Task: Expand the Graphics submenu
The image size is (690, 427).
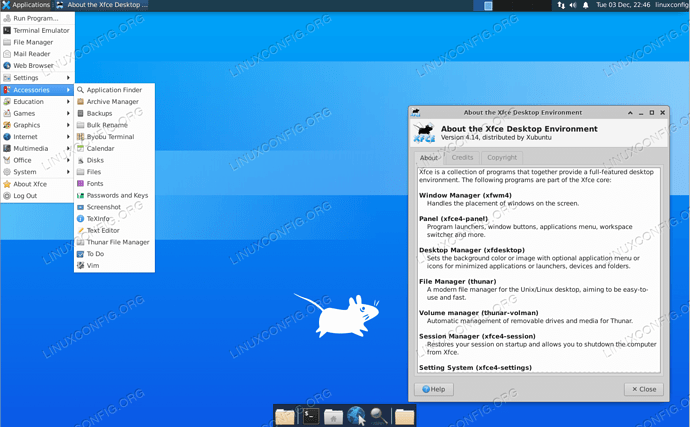Action: pos(37,125)
